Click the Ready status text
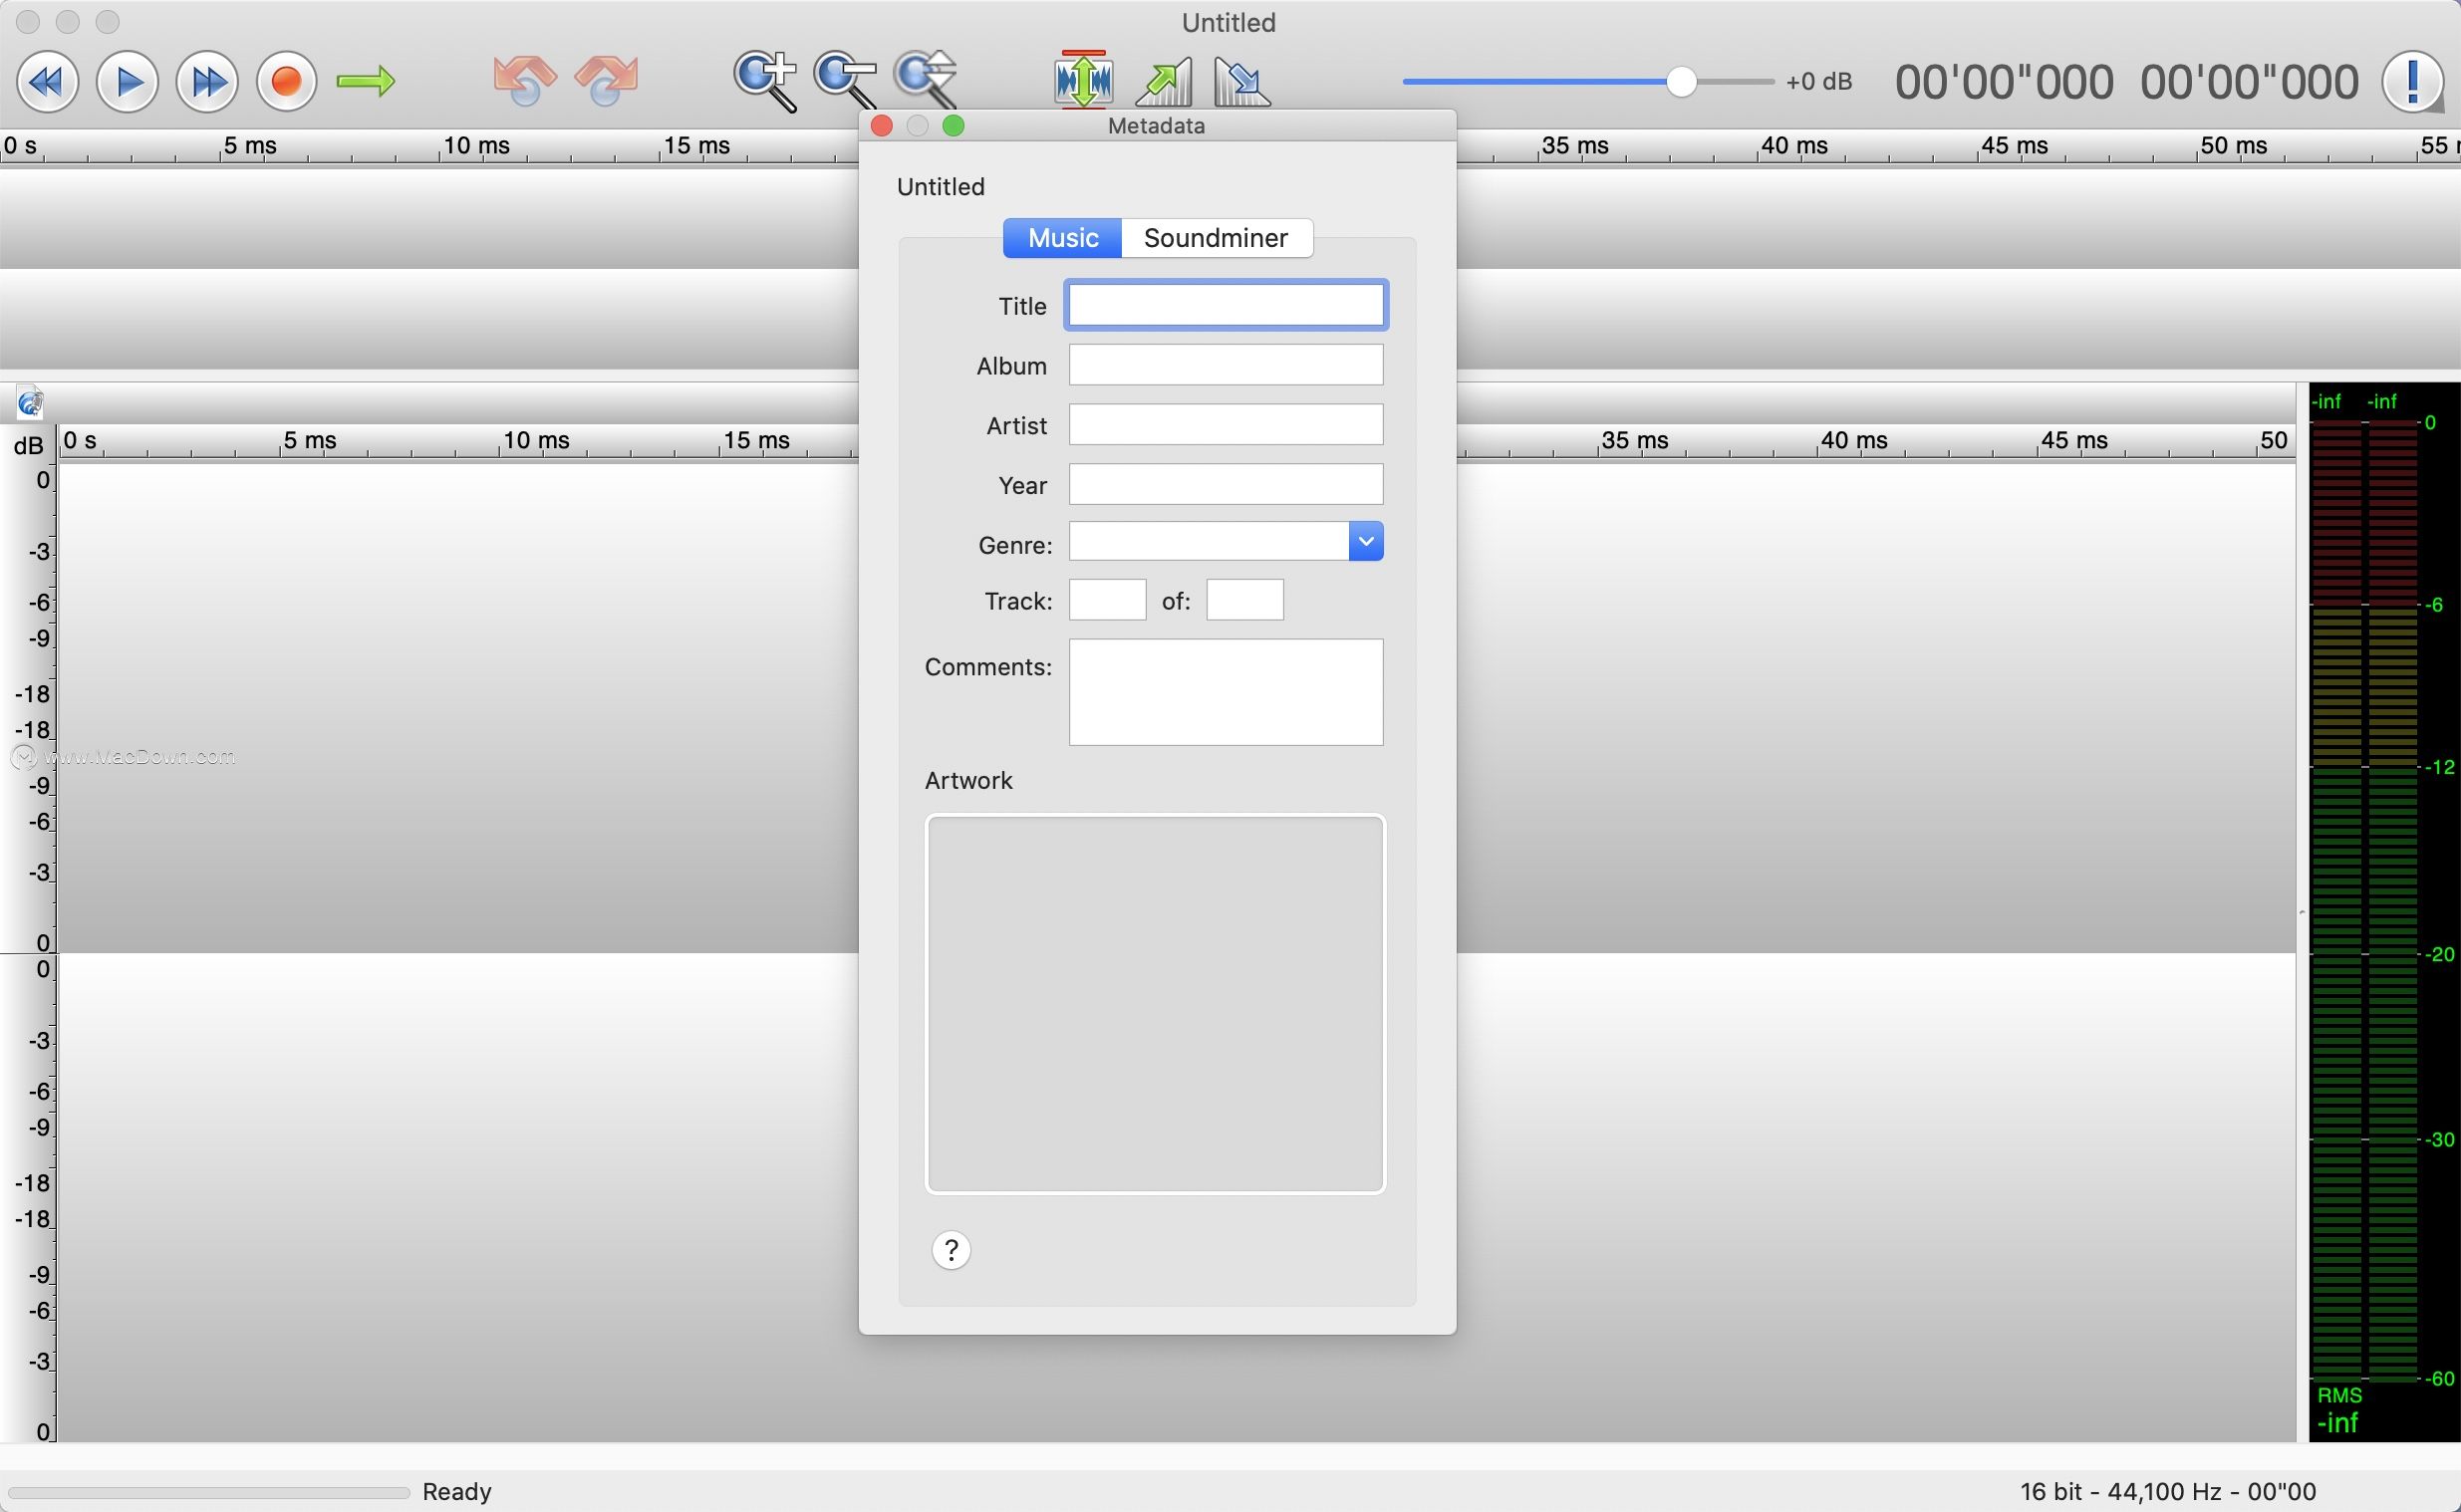2461x1512 pixels. pos(457,1492)
